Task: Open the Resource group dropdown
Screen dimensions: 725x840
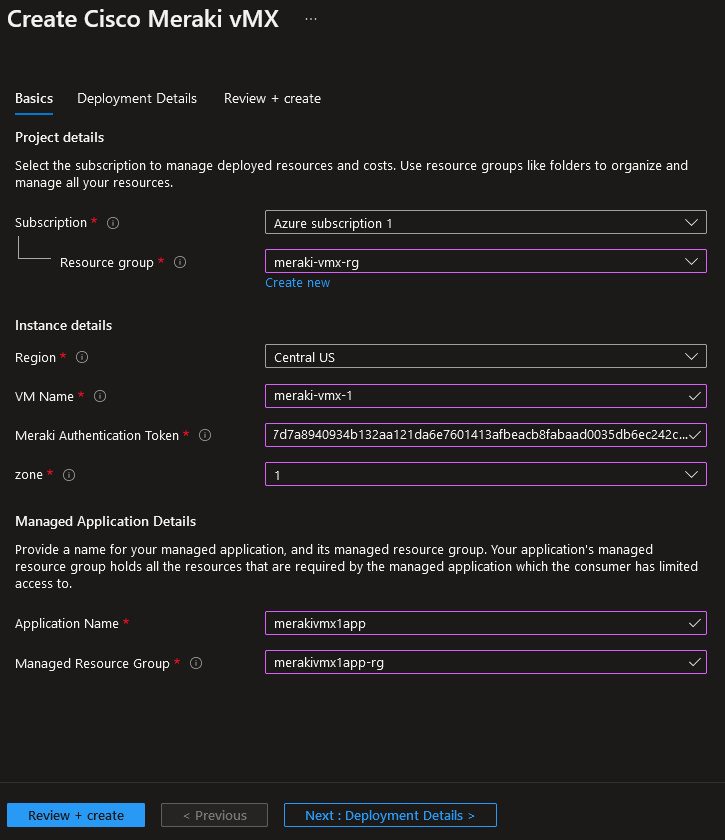Action: coord(485,262)
